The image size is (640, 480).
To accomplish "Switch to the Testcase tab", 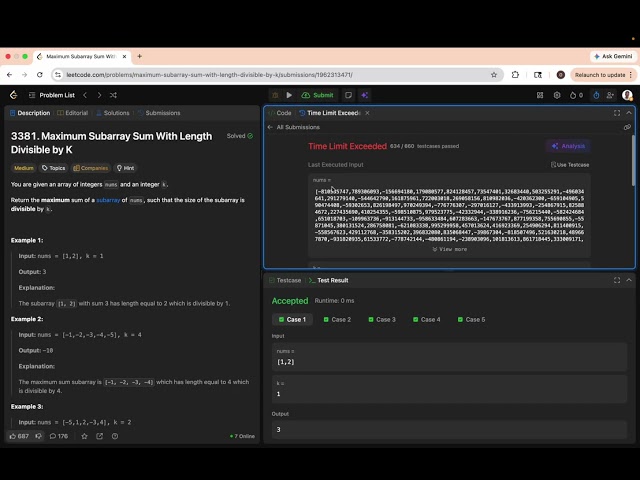I will point(285,280).
